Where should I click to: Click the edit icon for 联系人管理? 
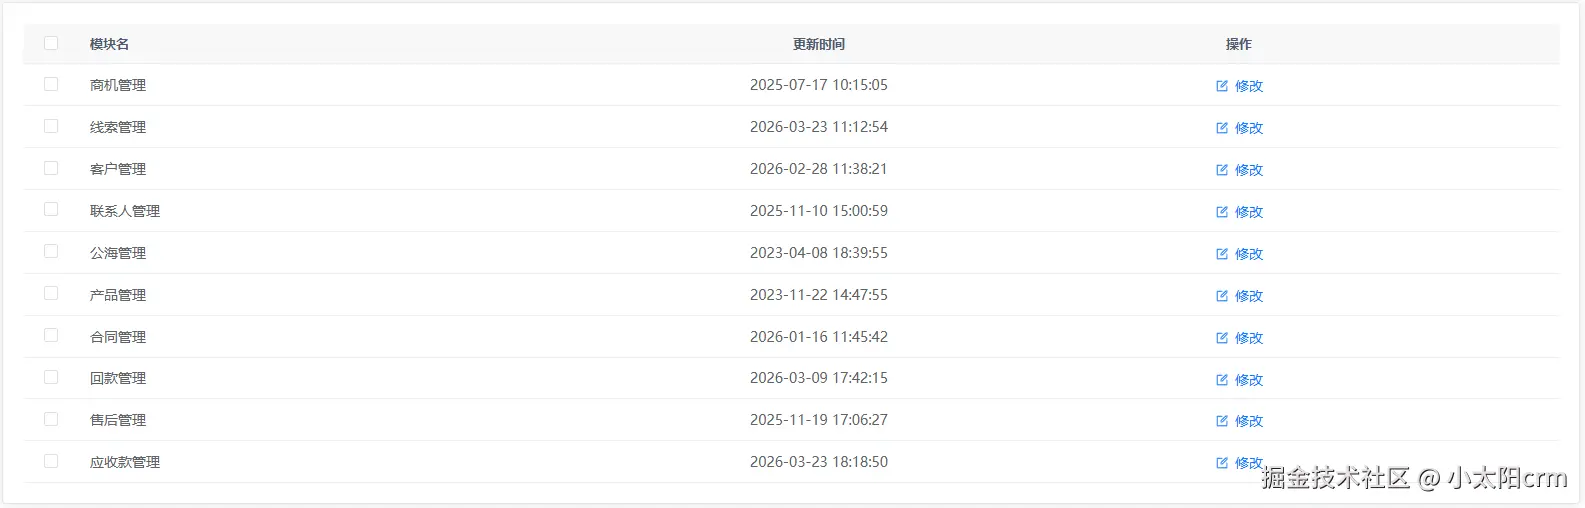click(x=1221, y=212)
